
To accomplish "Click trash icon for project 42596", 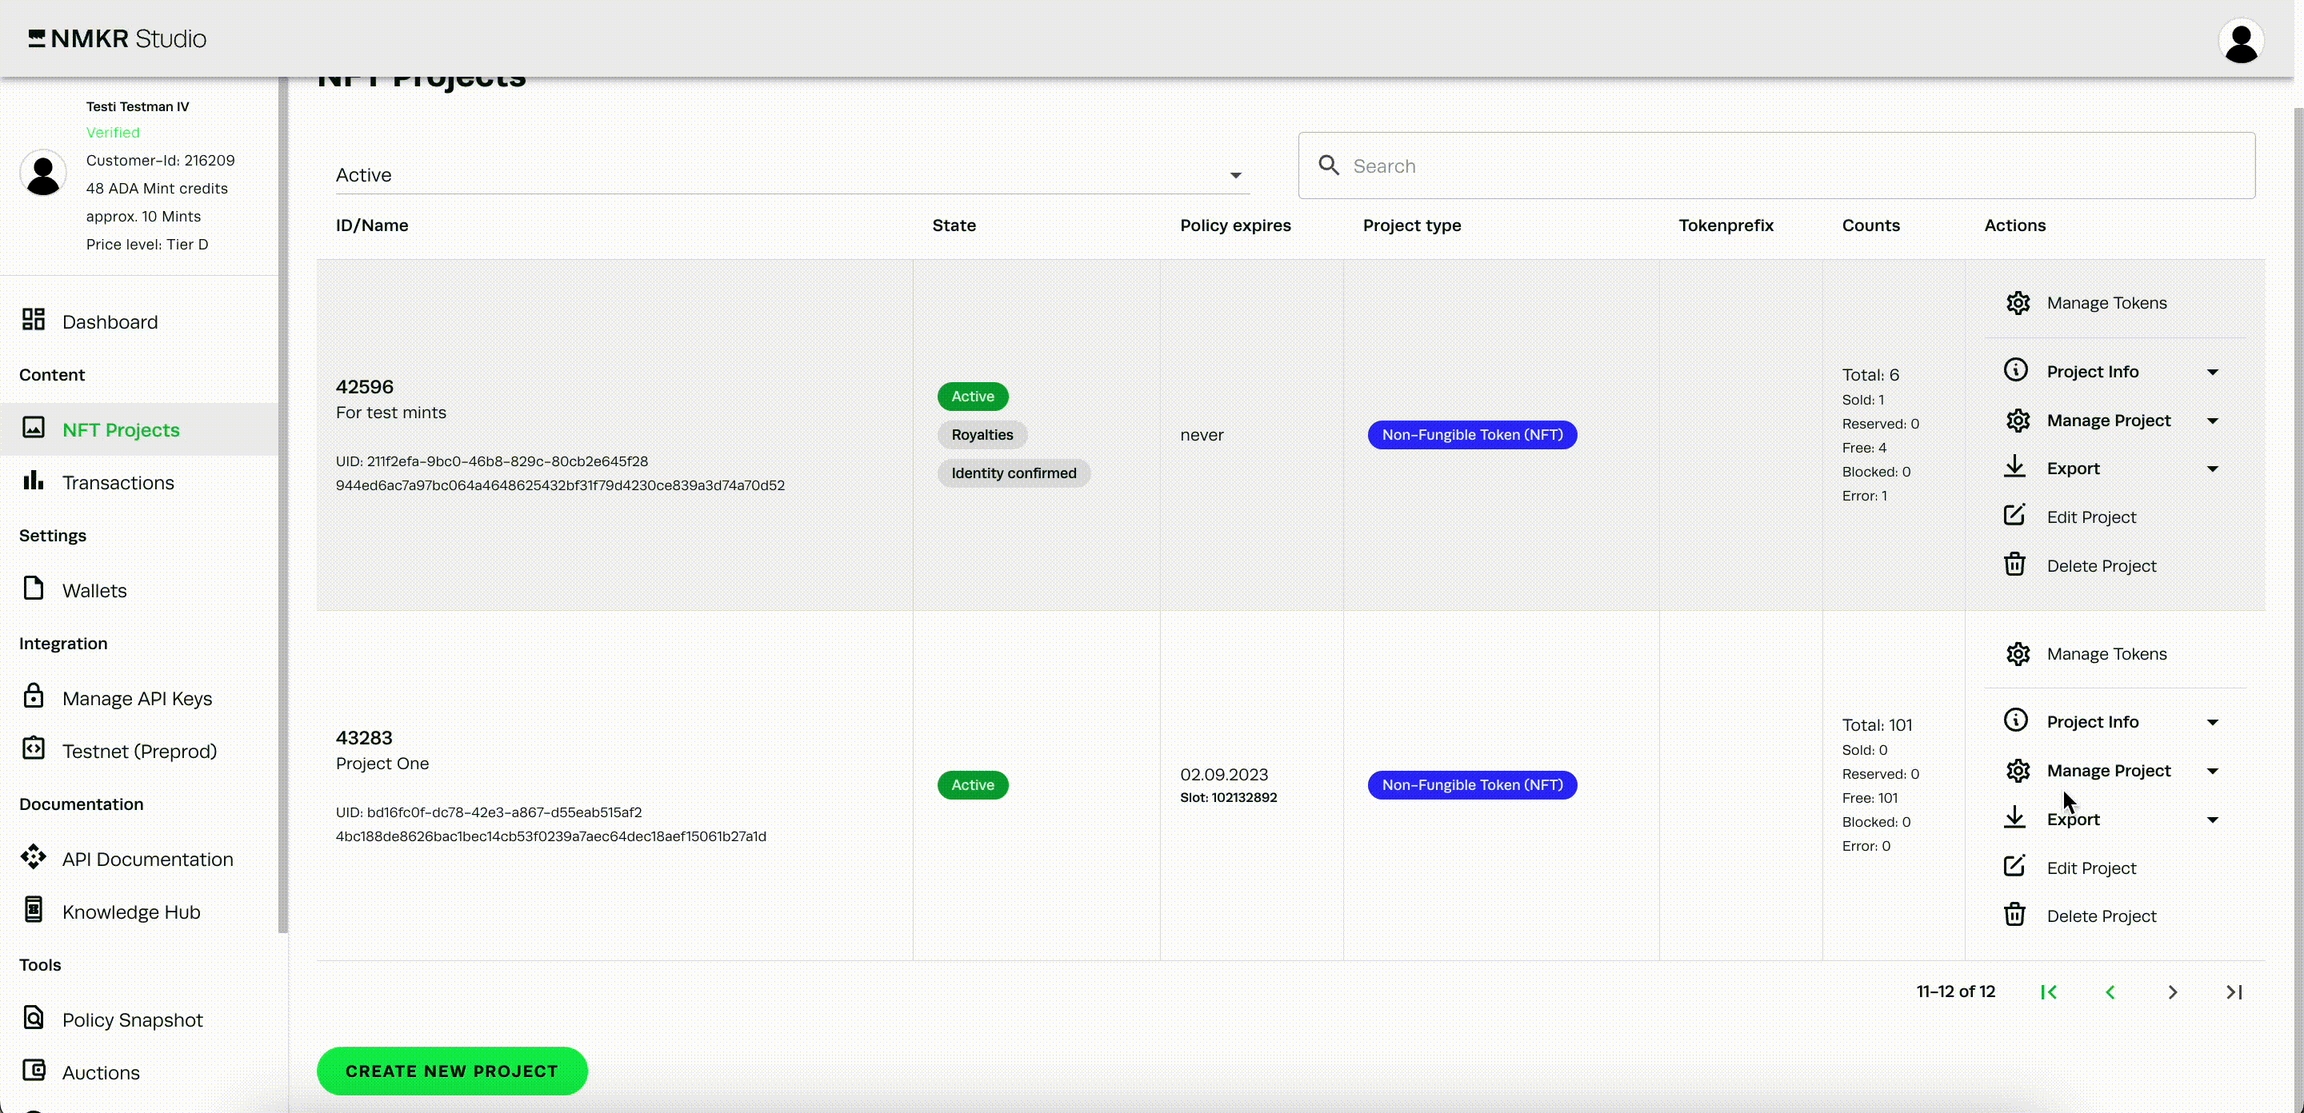I will pos(2014,565).
